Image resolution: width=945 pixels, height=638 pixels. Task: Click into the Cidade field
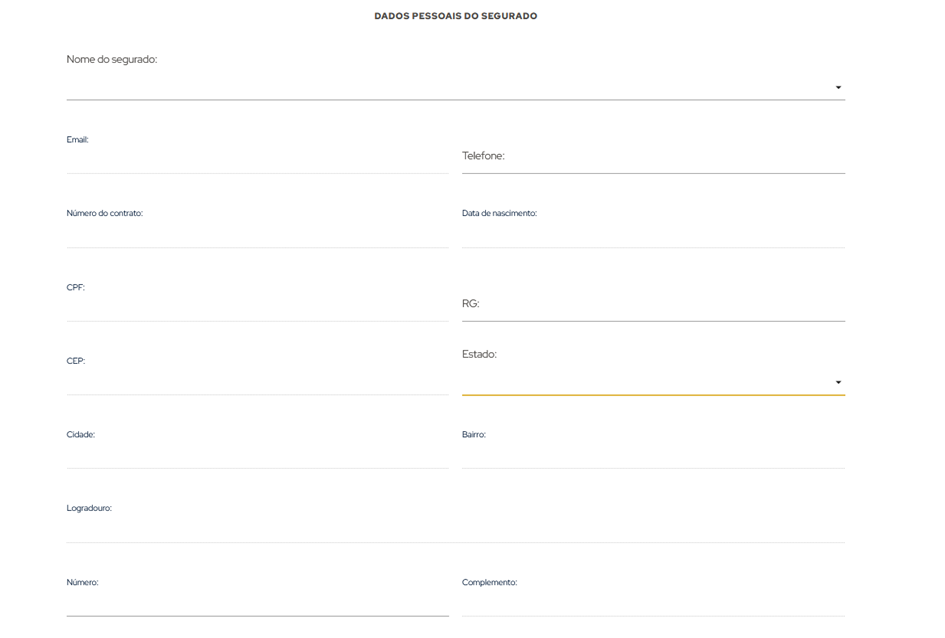pyautogui.click(x=257, y=456)
